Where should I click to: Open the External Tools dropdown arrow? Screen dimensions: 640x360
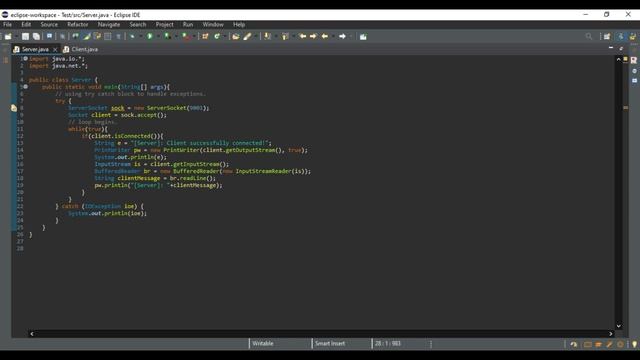pyautogui.click(x=193, y=37)
